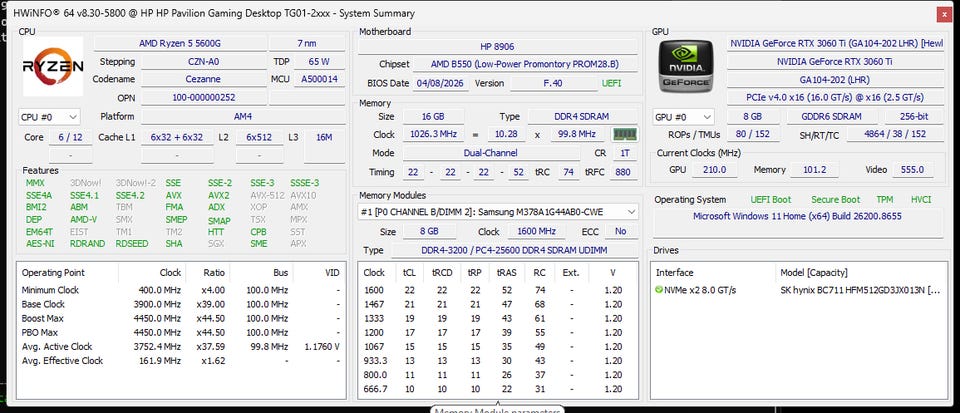Click the GPU clock 210.0 field
The height and width of the screenshot is (413, 960).
coord(714,170)
